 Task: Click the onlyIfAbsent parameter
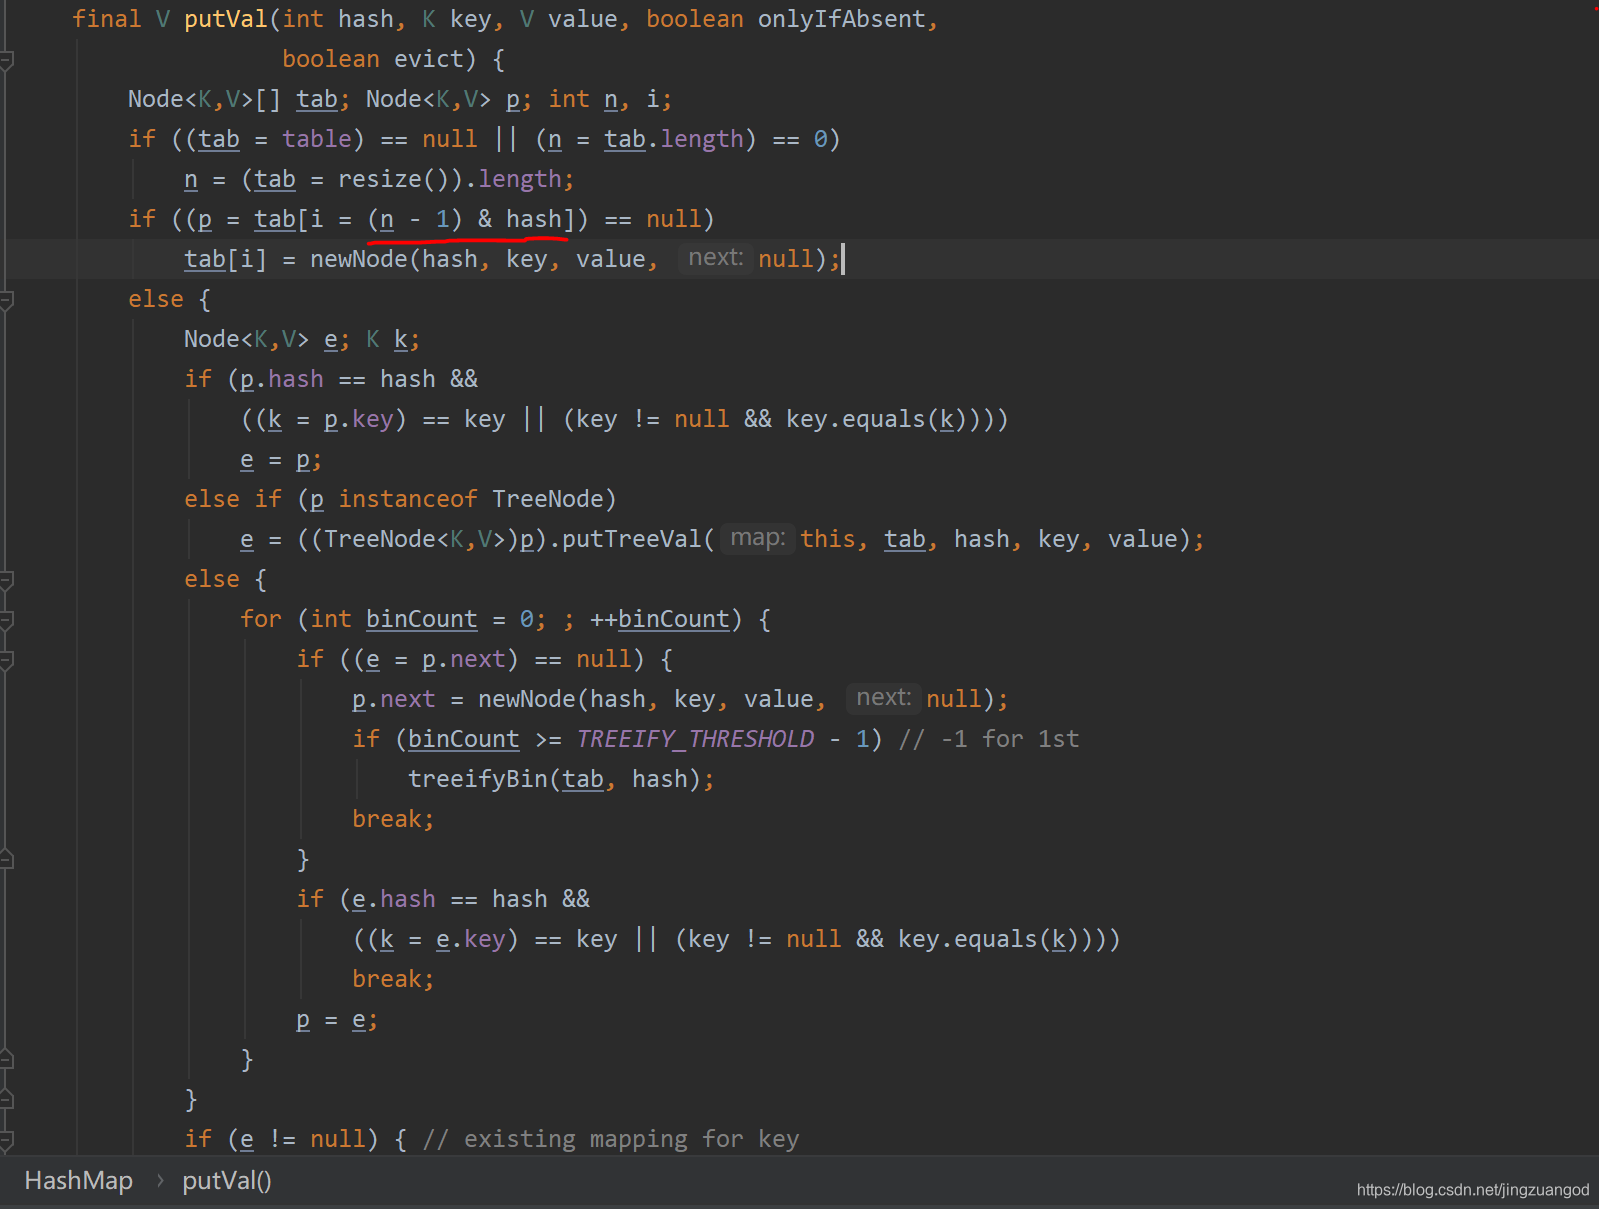(841, 19)
